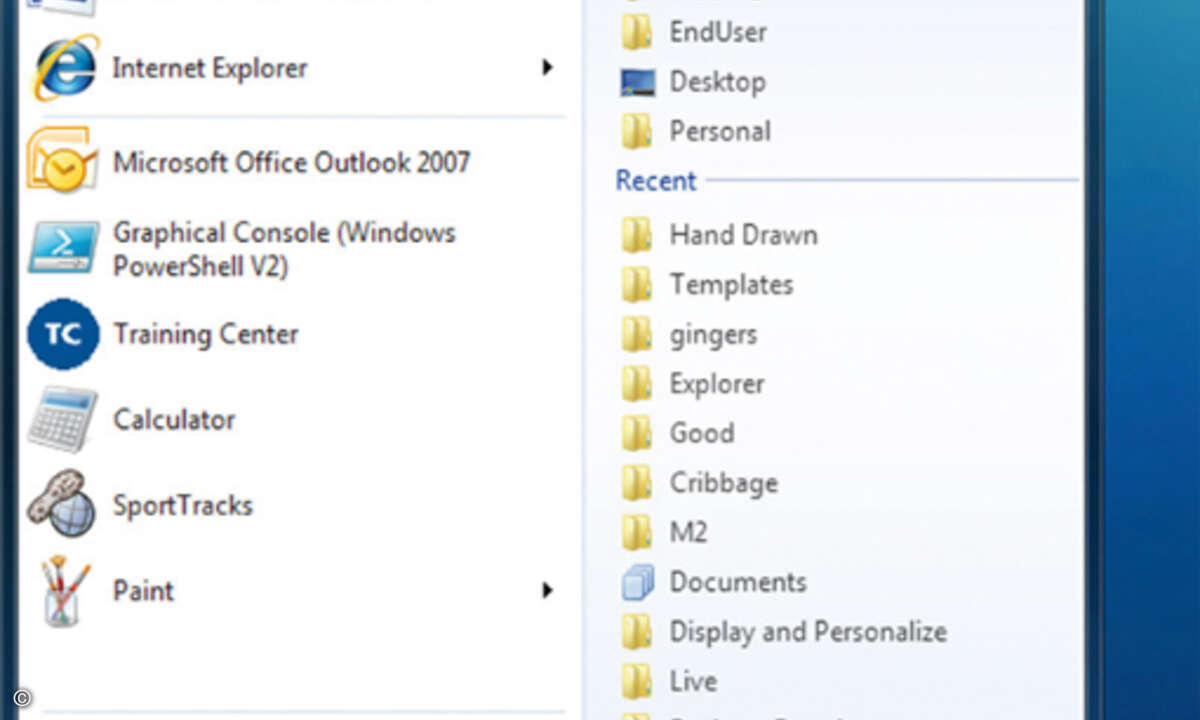
Task: Click the 'Live' recent item text
Action: tap(693, 681)
